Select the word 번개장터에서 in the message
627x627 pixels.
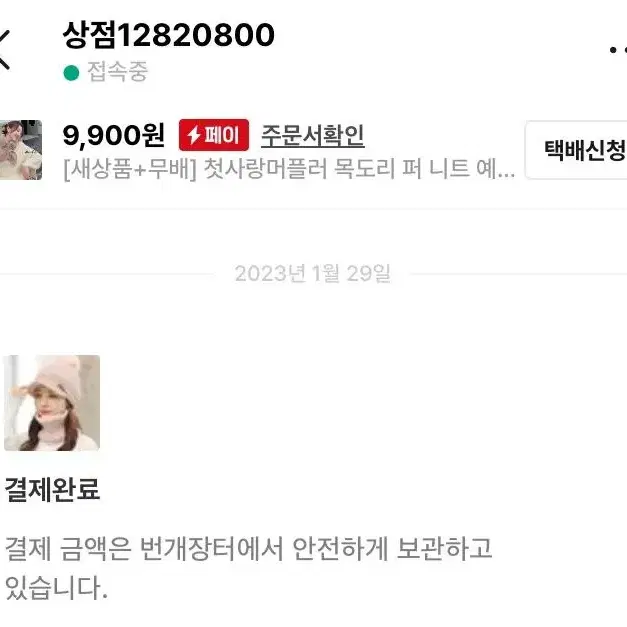(212, 549)
